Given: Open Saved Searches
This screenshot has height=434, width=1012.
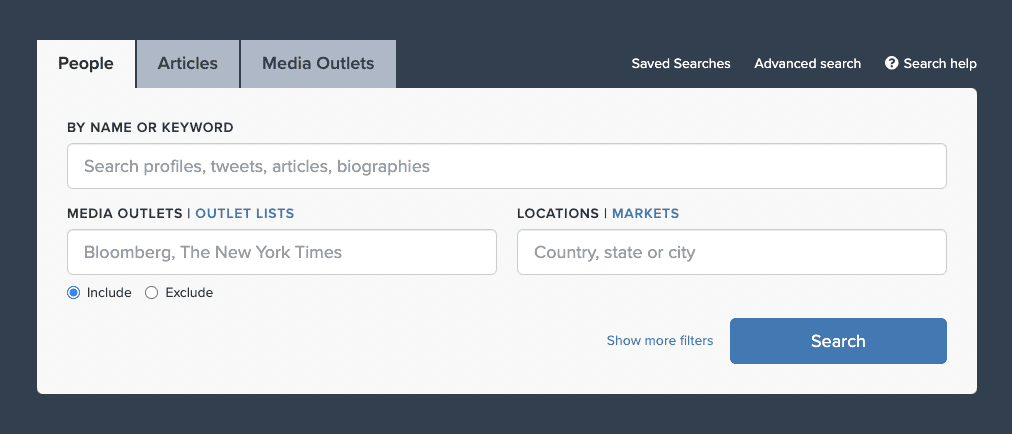Looking at the screenshot, I should 681,63.
